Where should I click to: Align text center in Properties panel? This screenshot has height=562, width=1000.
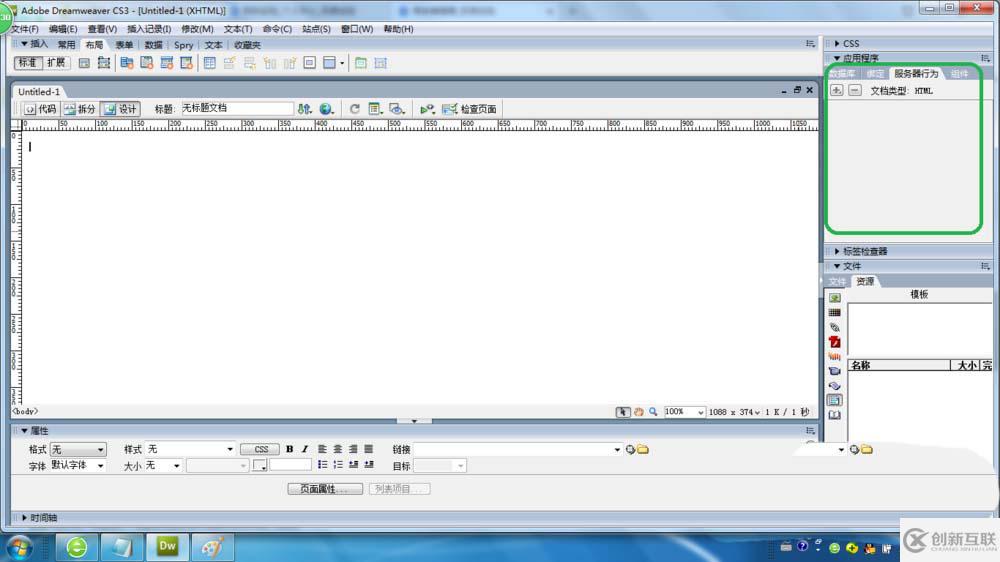coord(338,449)
